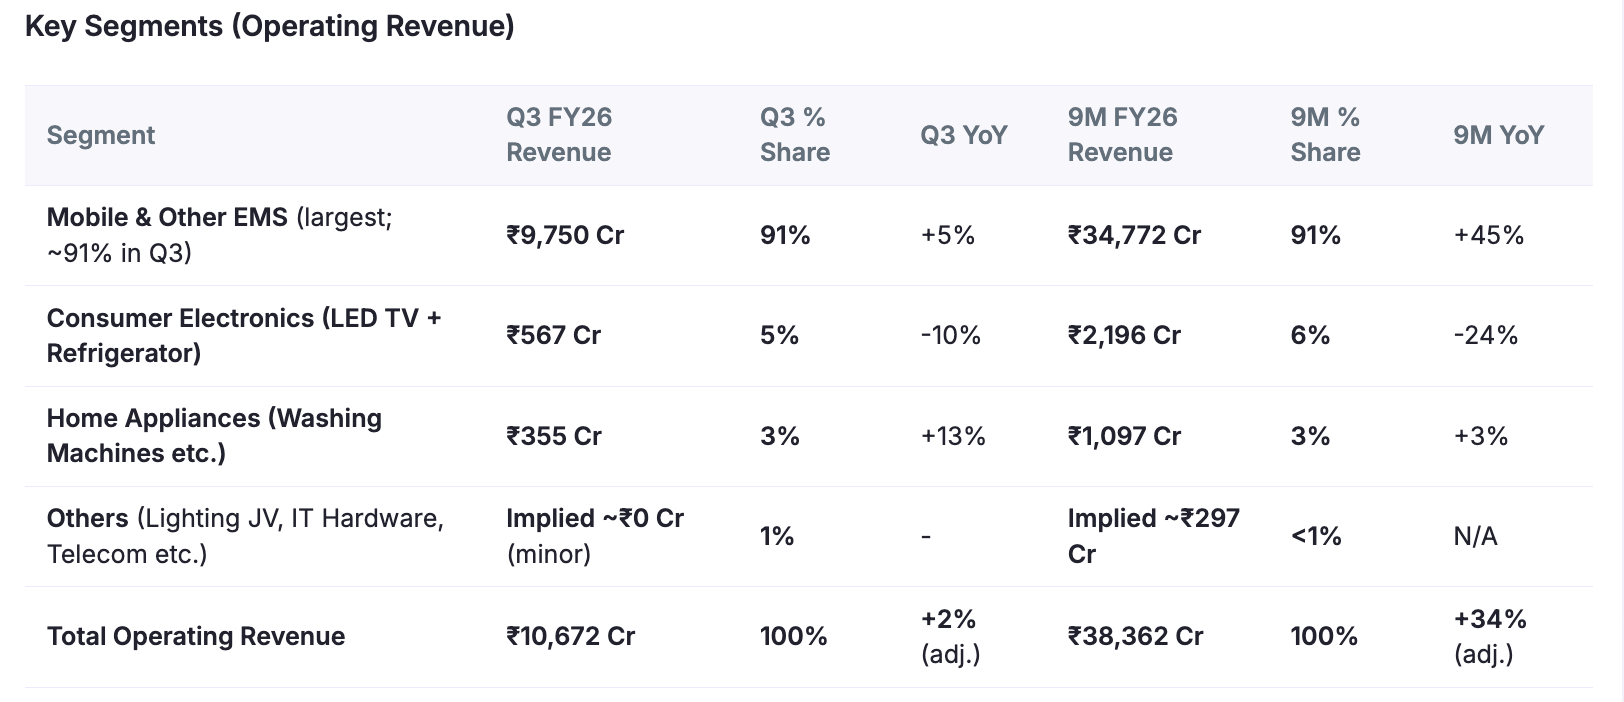Click the ₹34,772 Cr revenue cell
1624x702 pixels.
pos(1134,235)
